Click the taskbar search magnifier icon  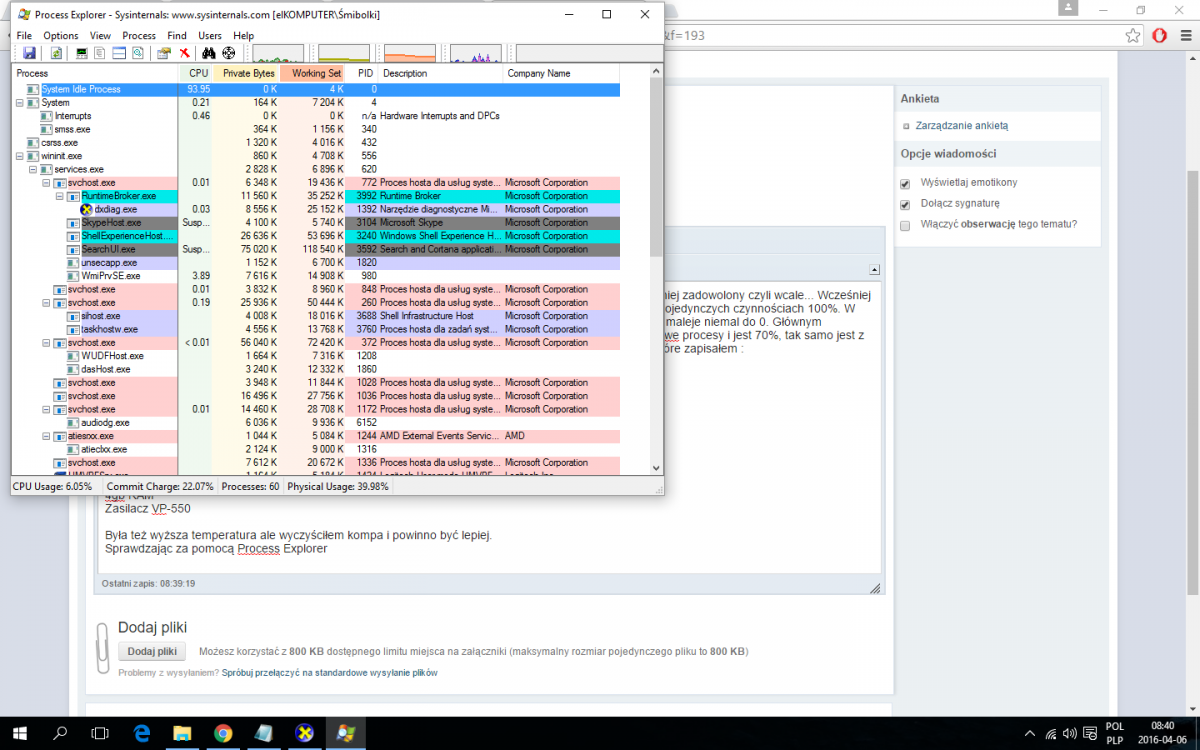(59, 733)
